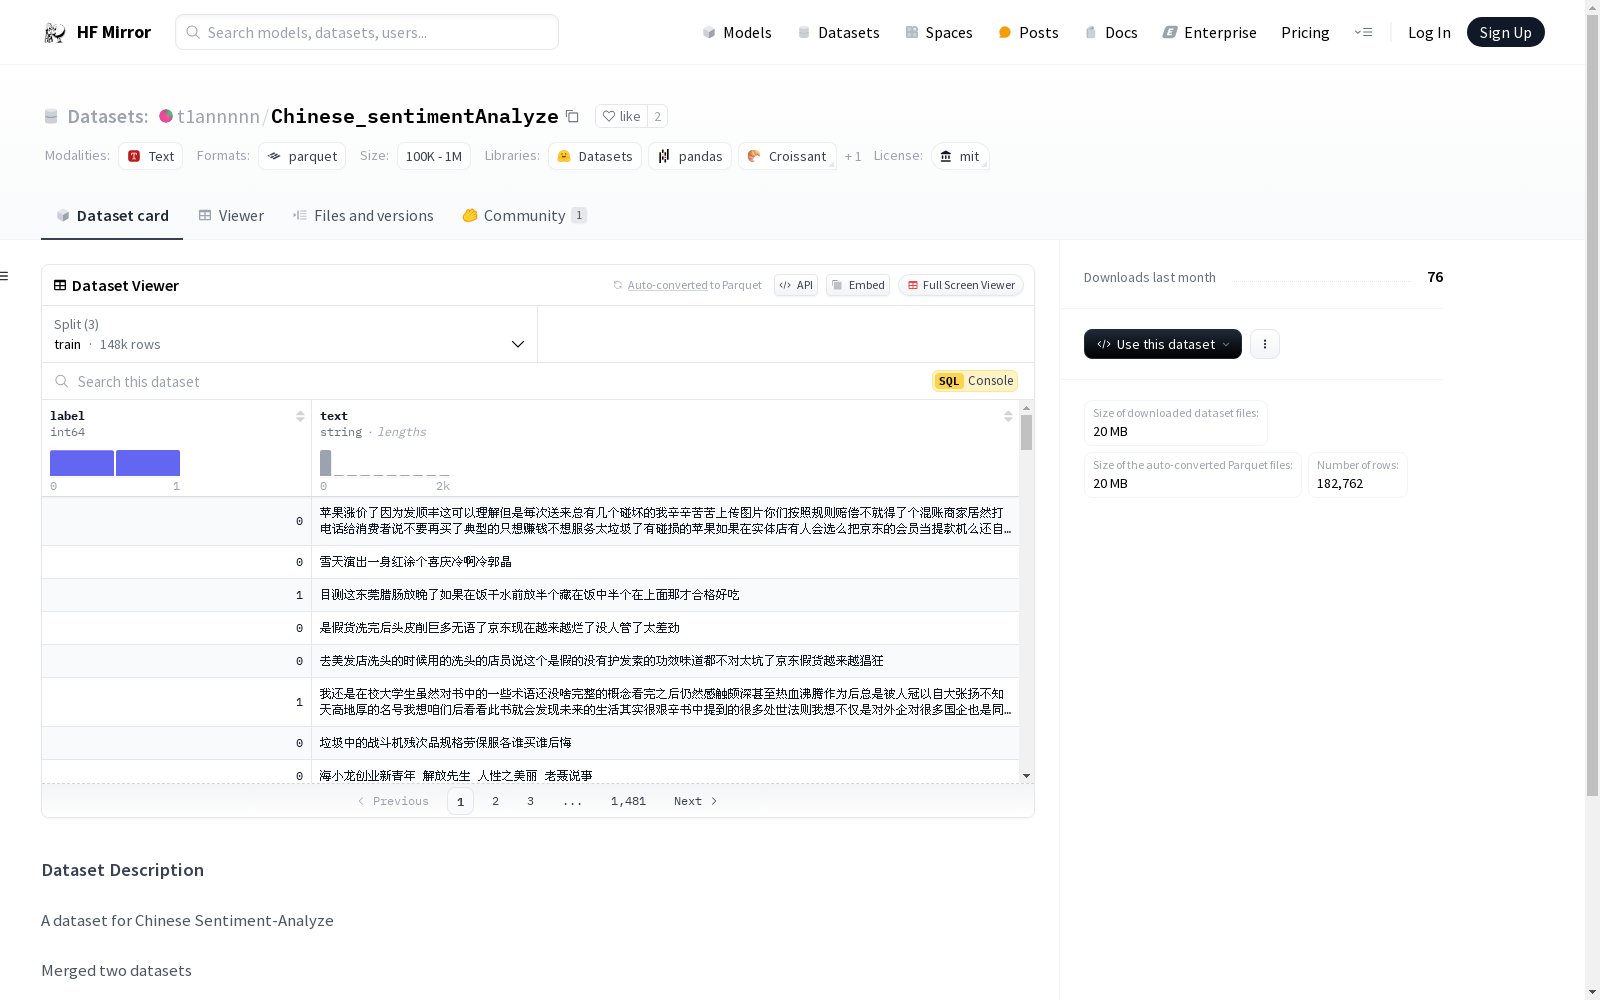Click the Number of rows value 182,762
Viewport: 1600px width, 1000px height.
1340,483
